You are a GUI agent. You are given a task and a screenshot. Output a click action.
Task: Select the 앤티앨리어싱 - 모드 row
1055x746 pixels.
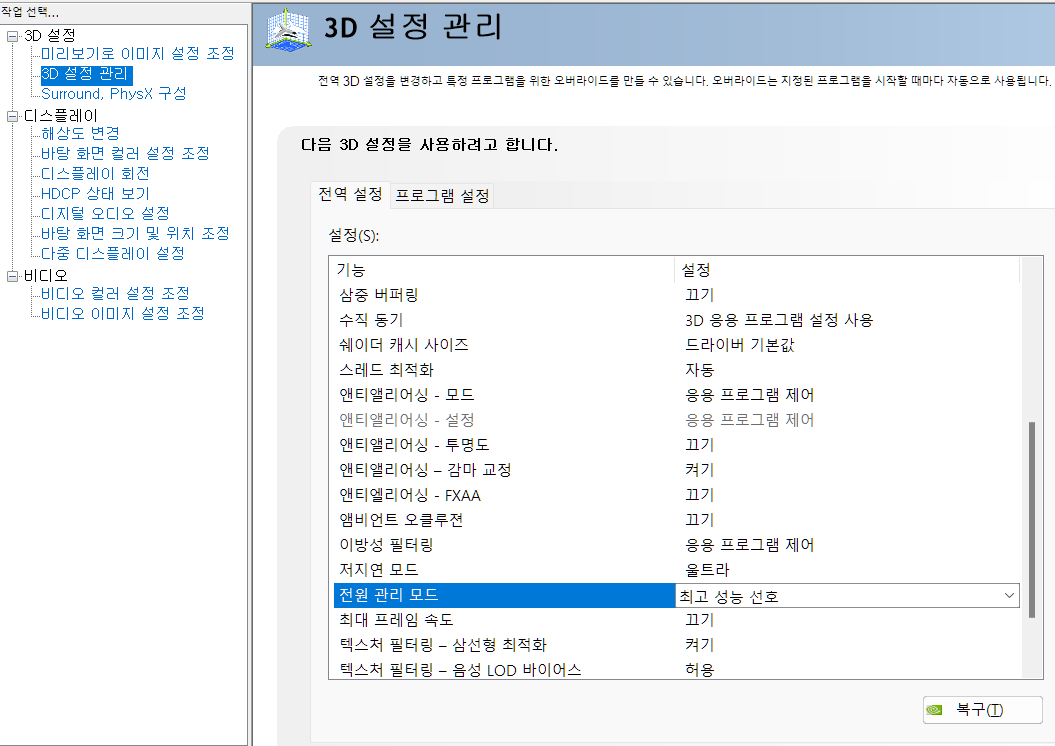point(676,394)
